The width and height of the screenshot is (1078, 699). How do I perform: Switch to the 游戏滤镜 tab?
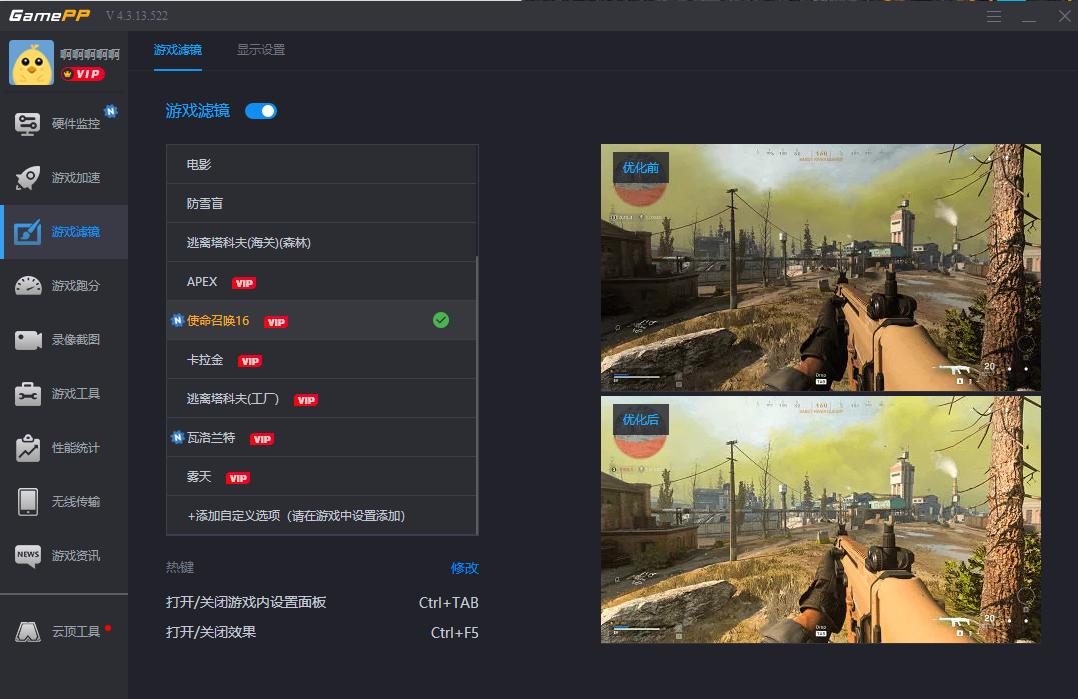click(x=177, y=50)
